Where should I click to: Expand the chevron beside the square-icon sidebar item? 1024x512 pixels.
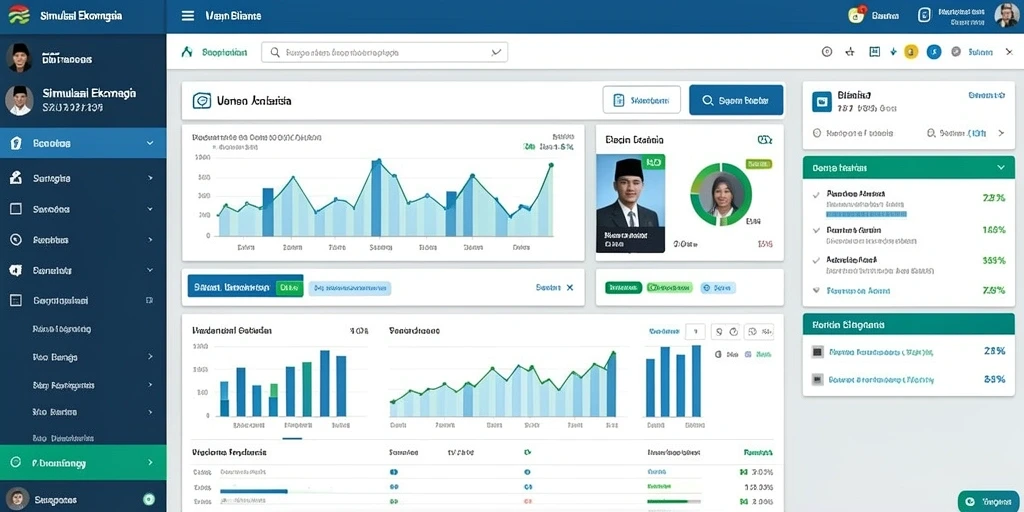tap(150, 209)
